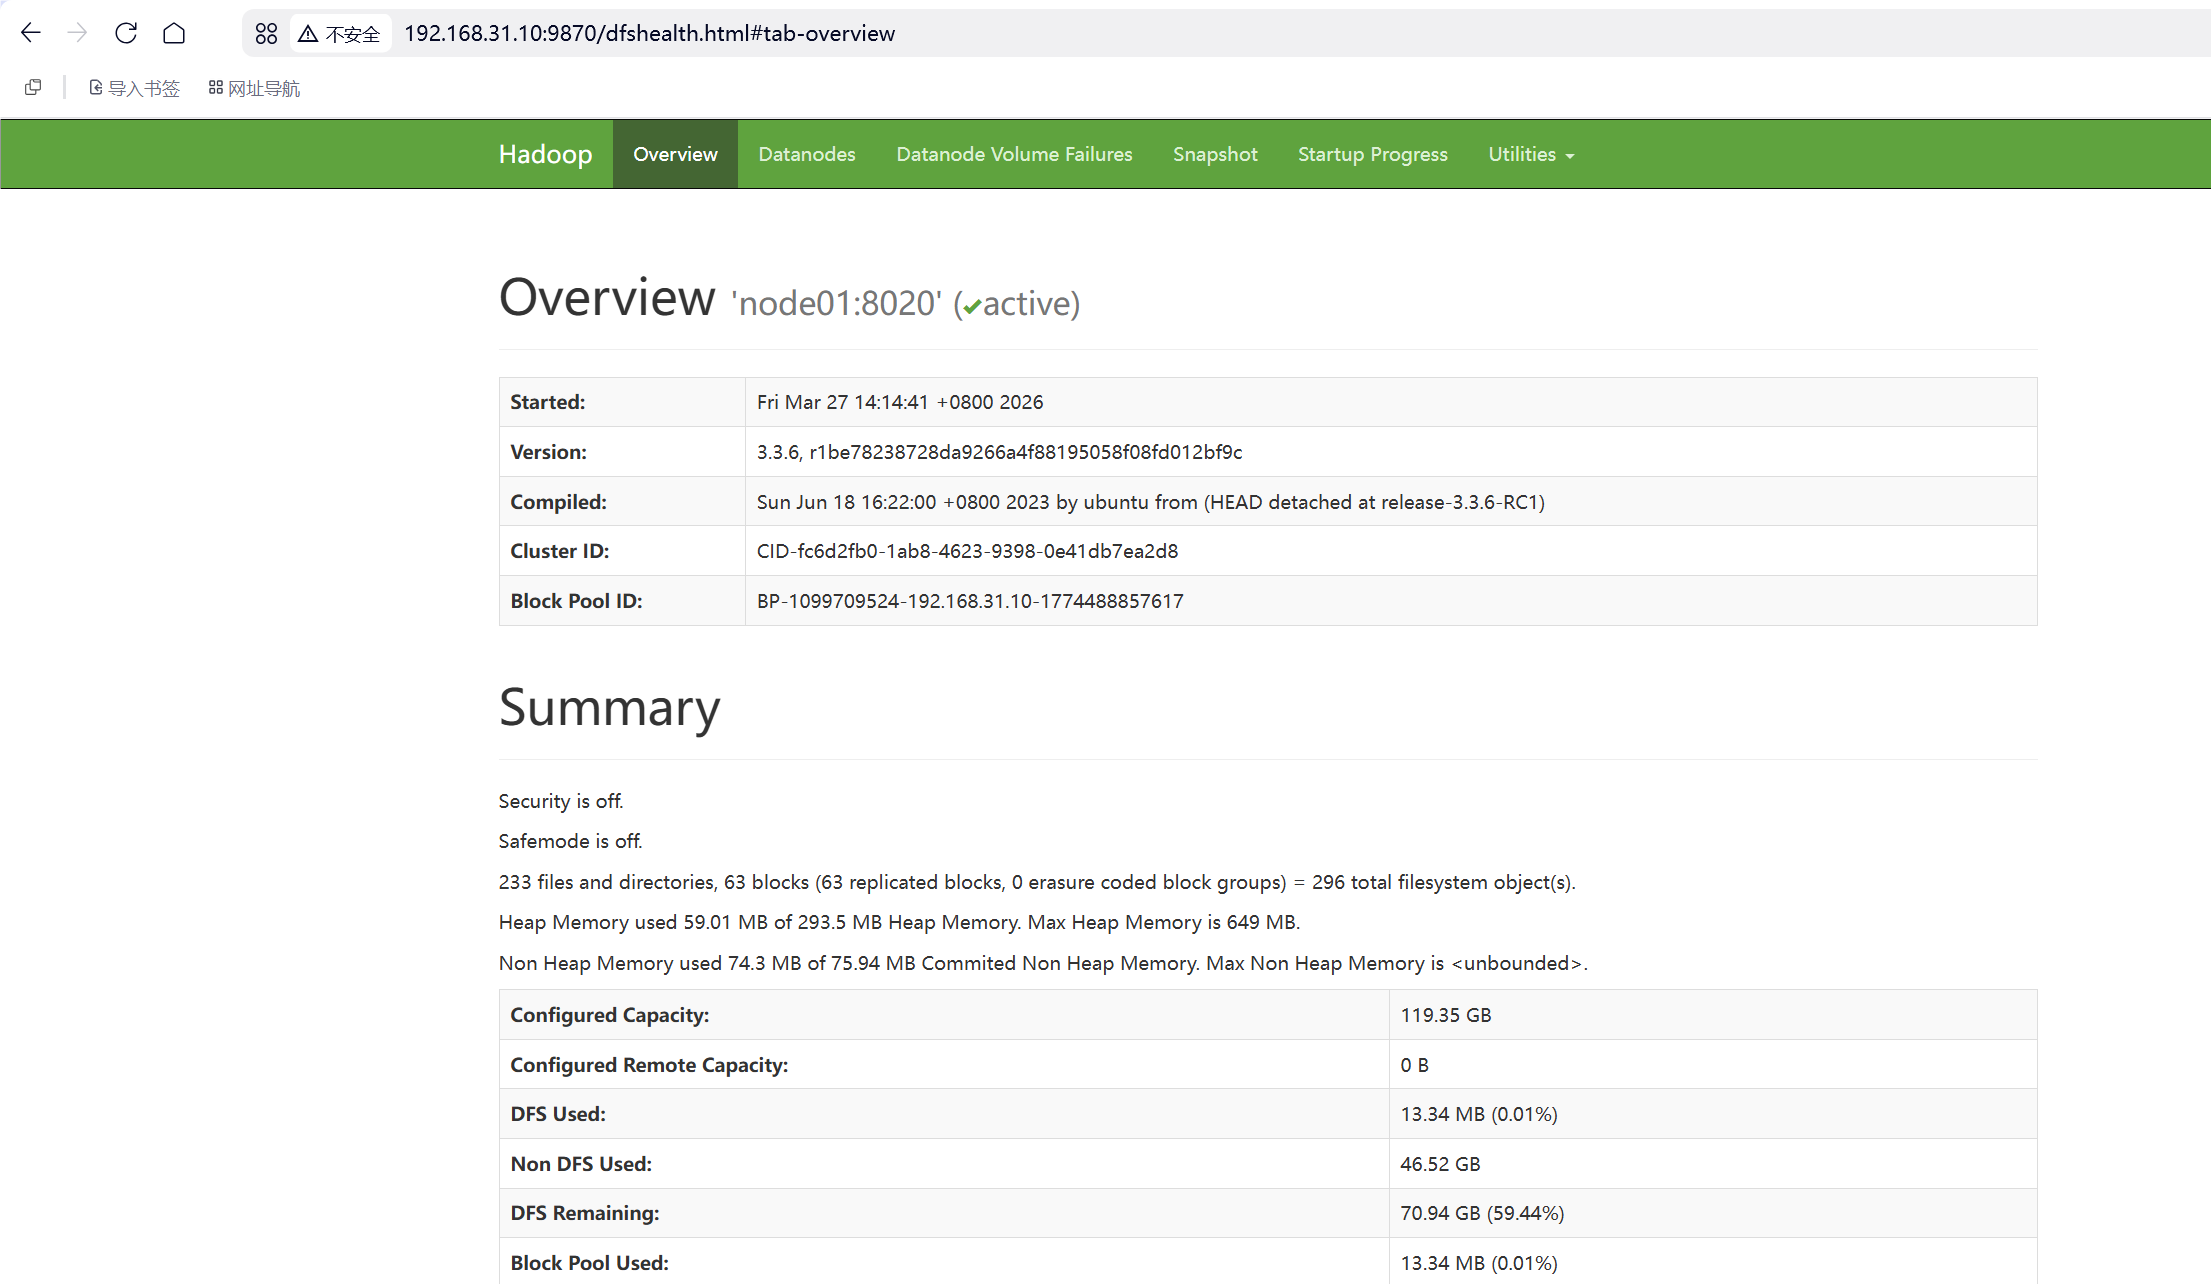Open the 网址导航 bookmark

[x=254, y=88]
